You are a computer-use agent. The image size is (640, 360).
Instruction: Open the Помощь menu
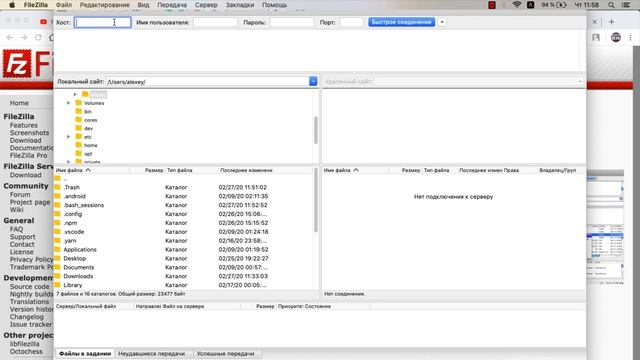tap(274, 5)
